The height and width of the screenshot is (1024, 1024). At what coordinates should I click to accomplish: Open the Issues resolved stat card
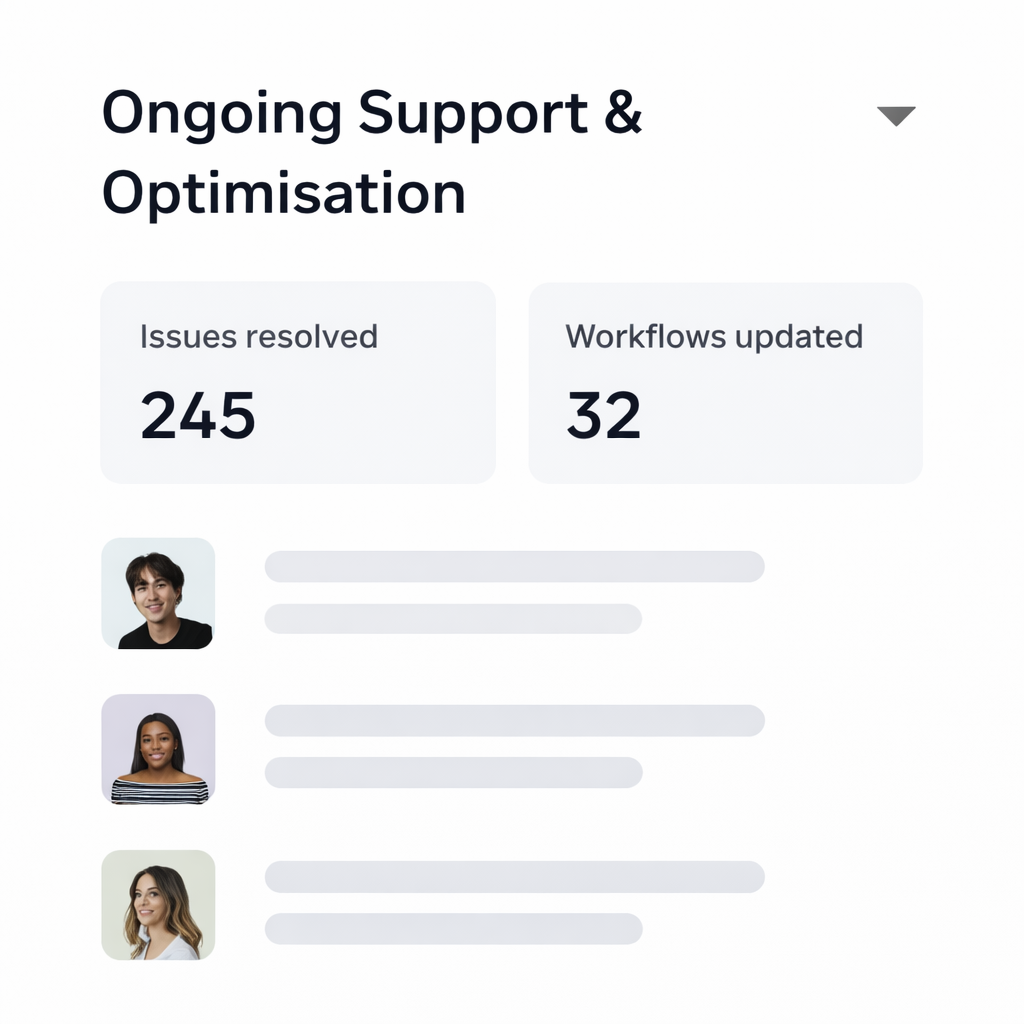(x=298, y=383)
